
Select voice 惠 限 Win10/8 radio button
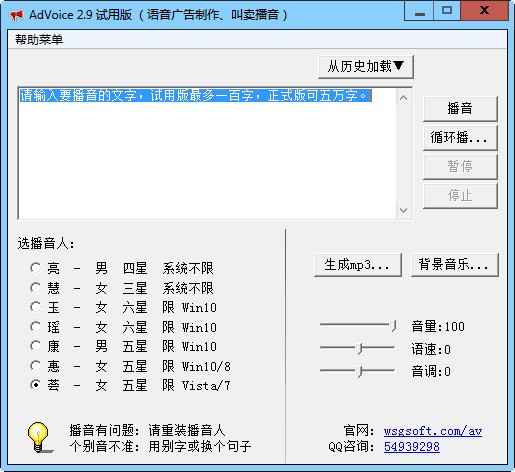[x=35, y=366]
